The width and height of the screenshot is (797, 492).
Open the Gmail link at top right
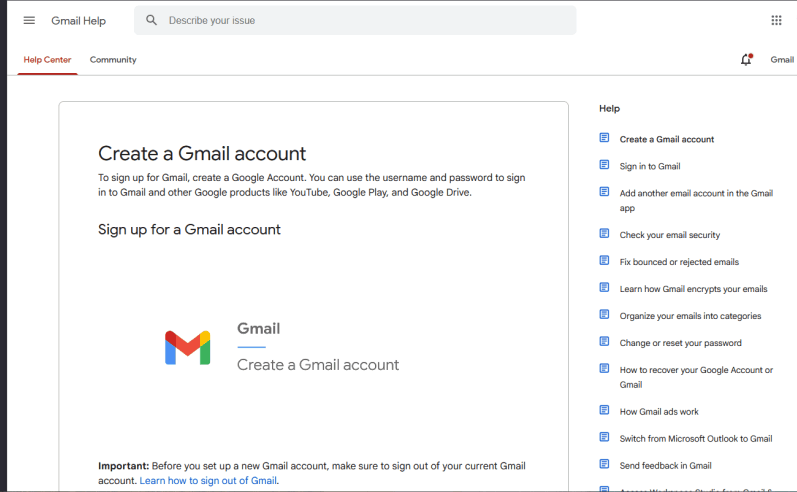pos(781,60)
